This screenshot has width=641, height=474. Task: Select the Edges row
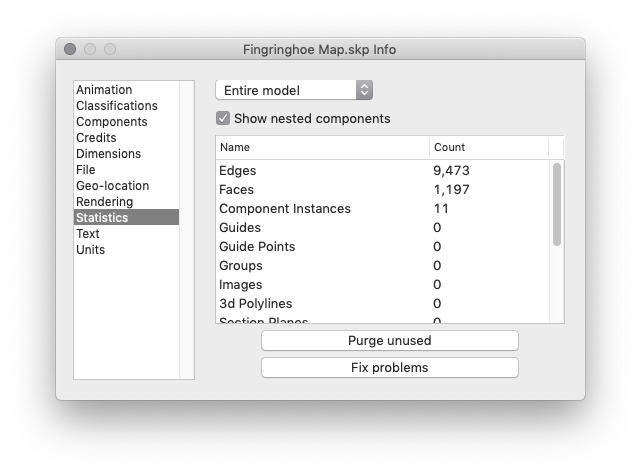click(383, 171)
